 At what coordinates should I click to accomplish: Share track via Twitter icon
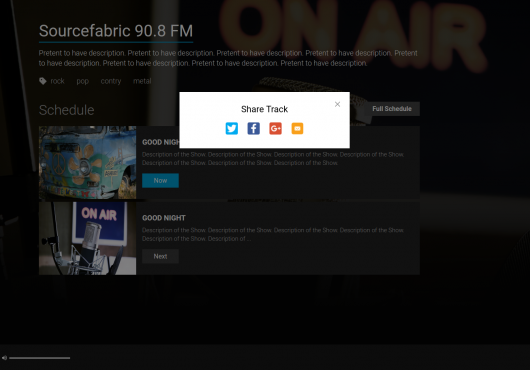232,128
